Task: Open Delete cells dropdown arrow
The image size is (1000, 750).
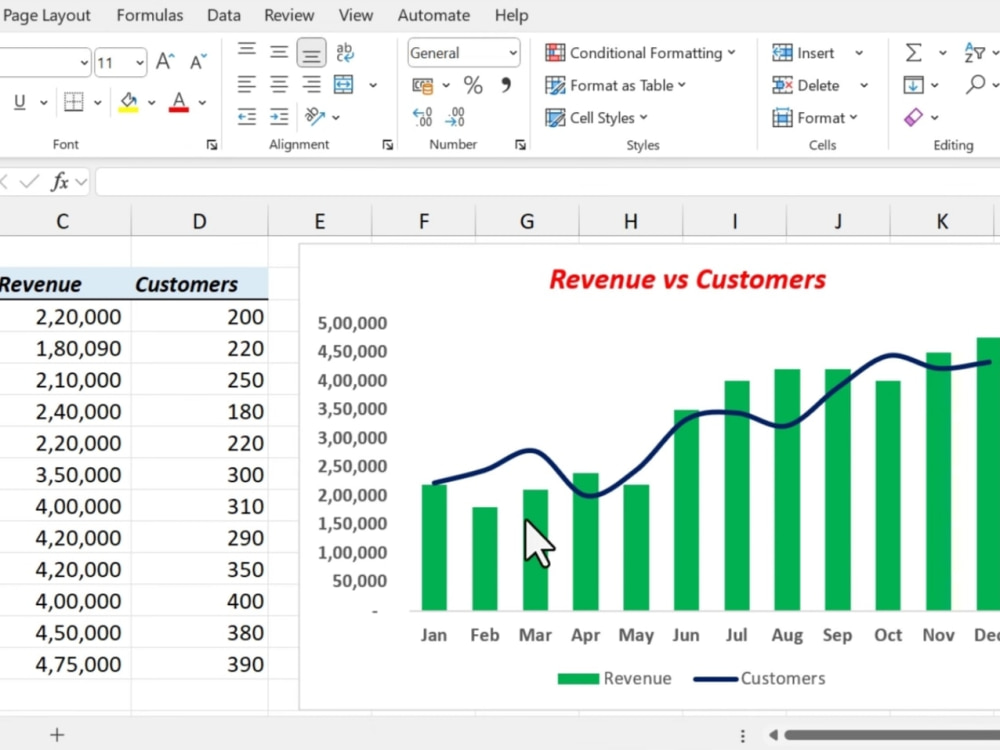Action: pyautogui.click(x=864, y=85)
